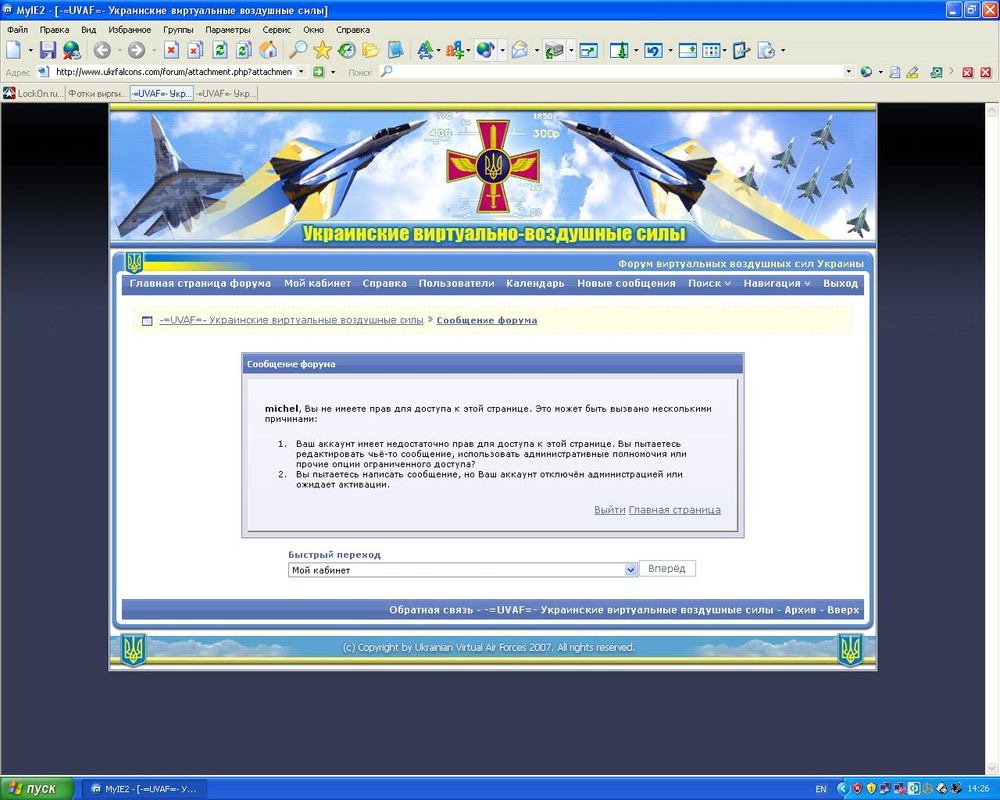Switch to the Фотки вирпи... browser tab

pos(97,93)
